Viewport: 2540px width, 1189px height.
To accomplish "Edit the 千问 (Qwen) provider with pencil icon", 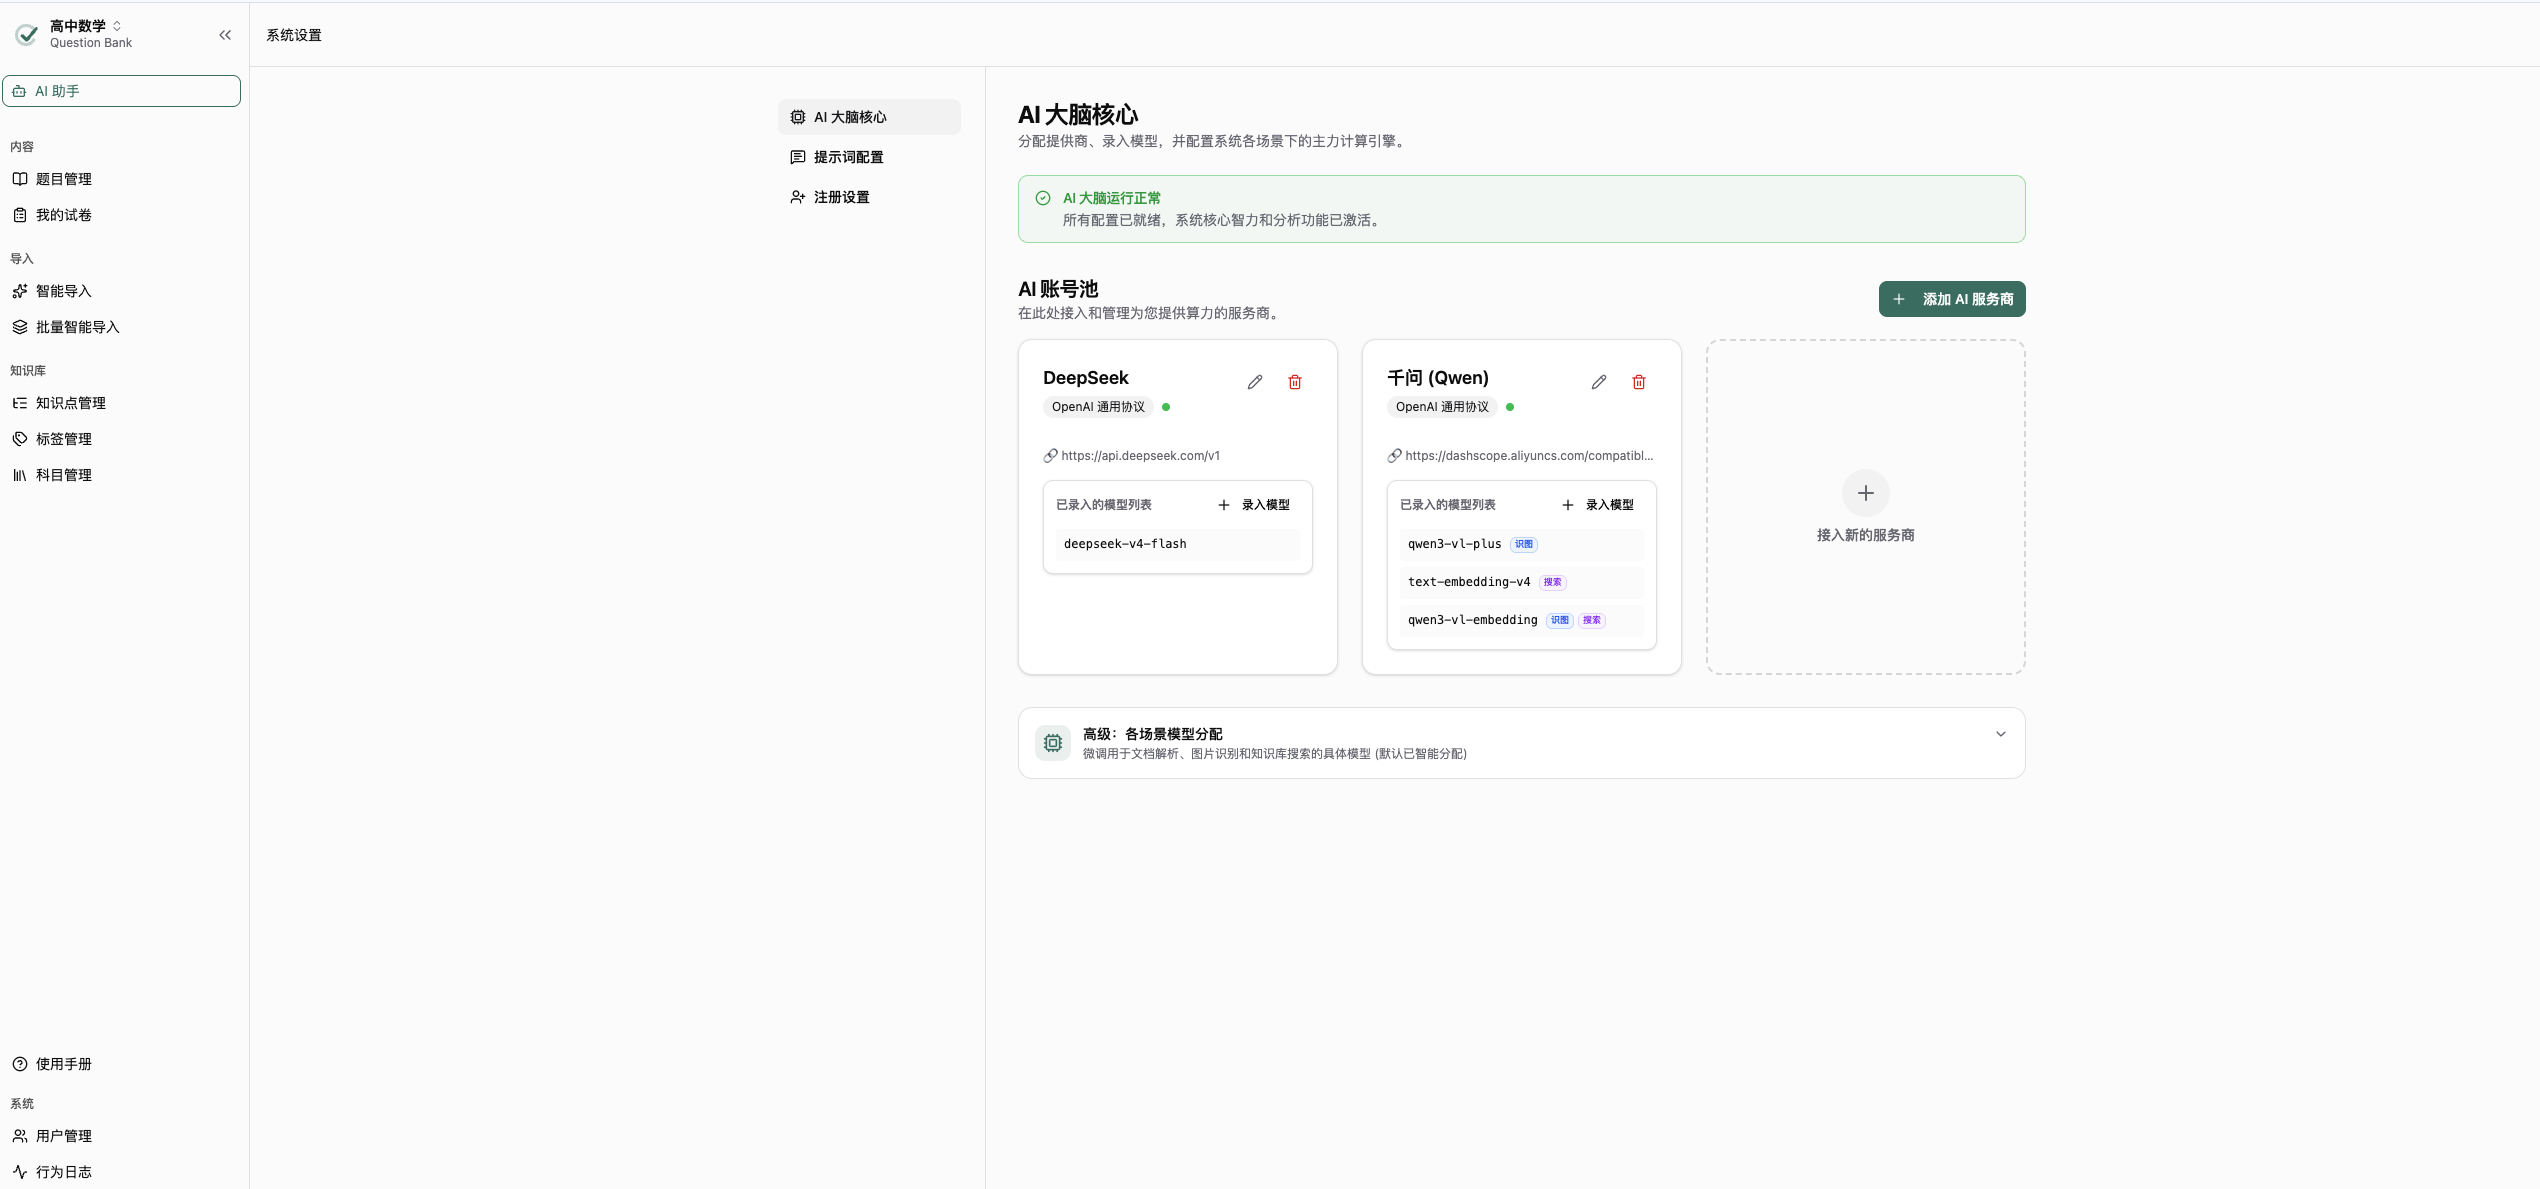I will click(1599, 382).
